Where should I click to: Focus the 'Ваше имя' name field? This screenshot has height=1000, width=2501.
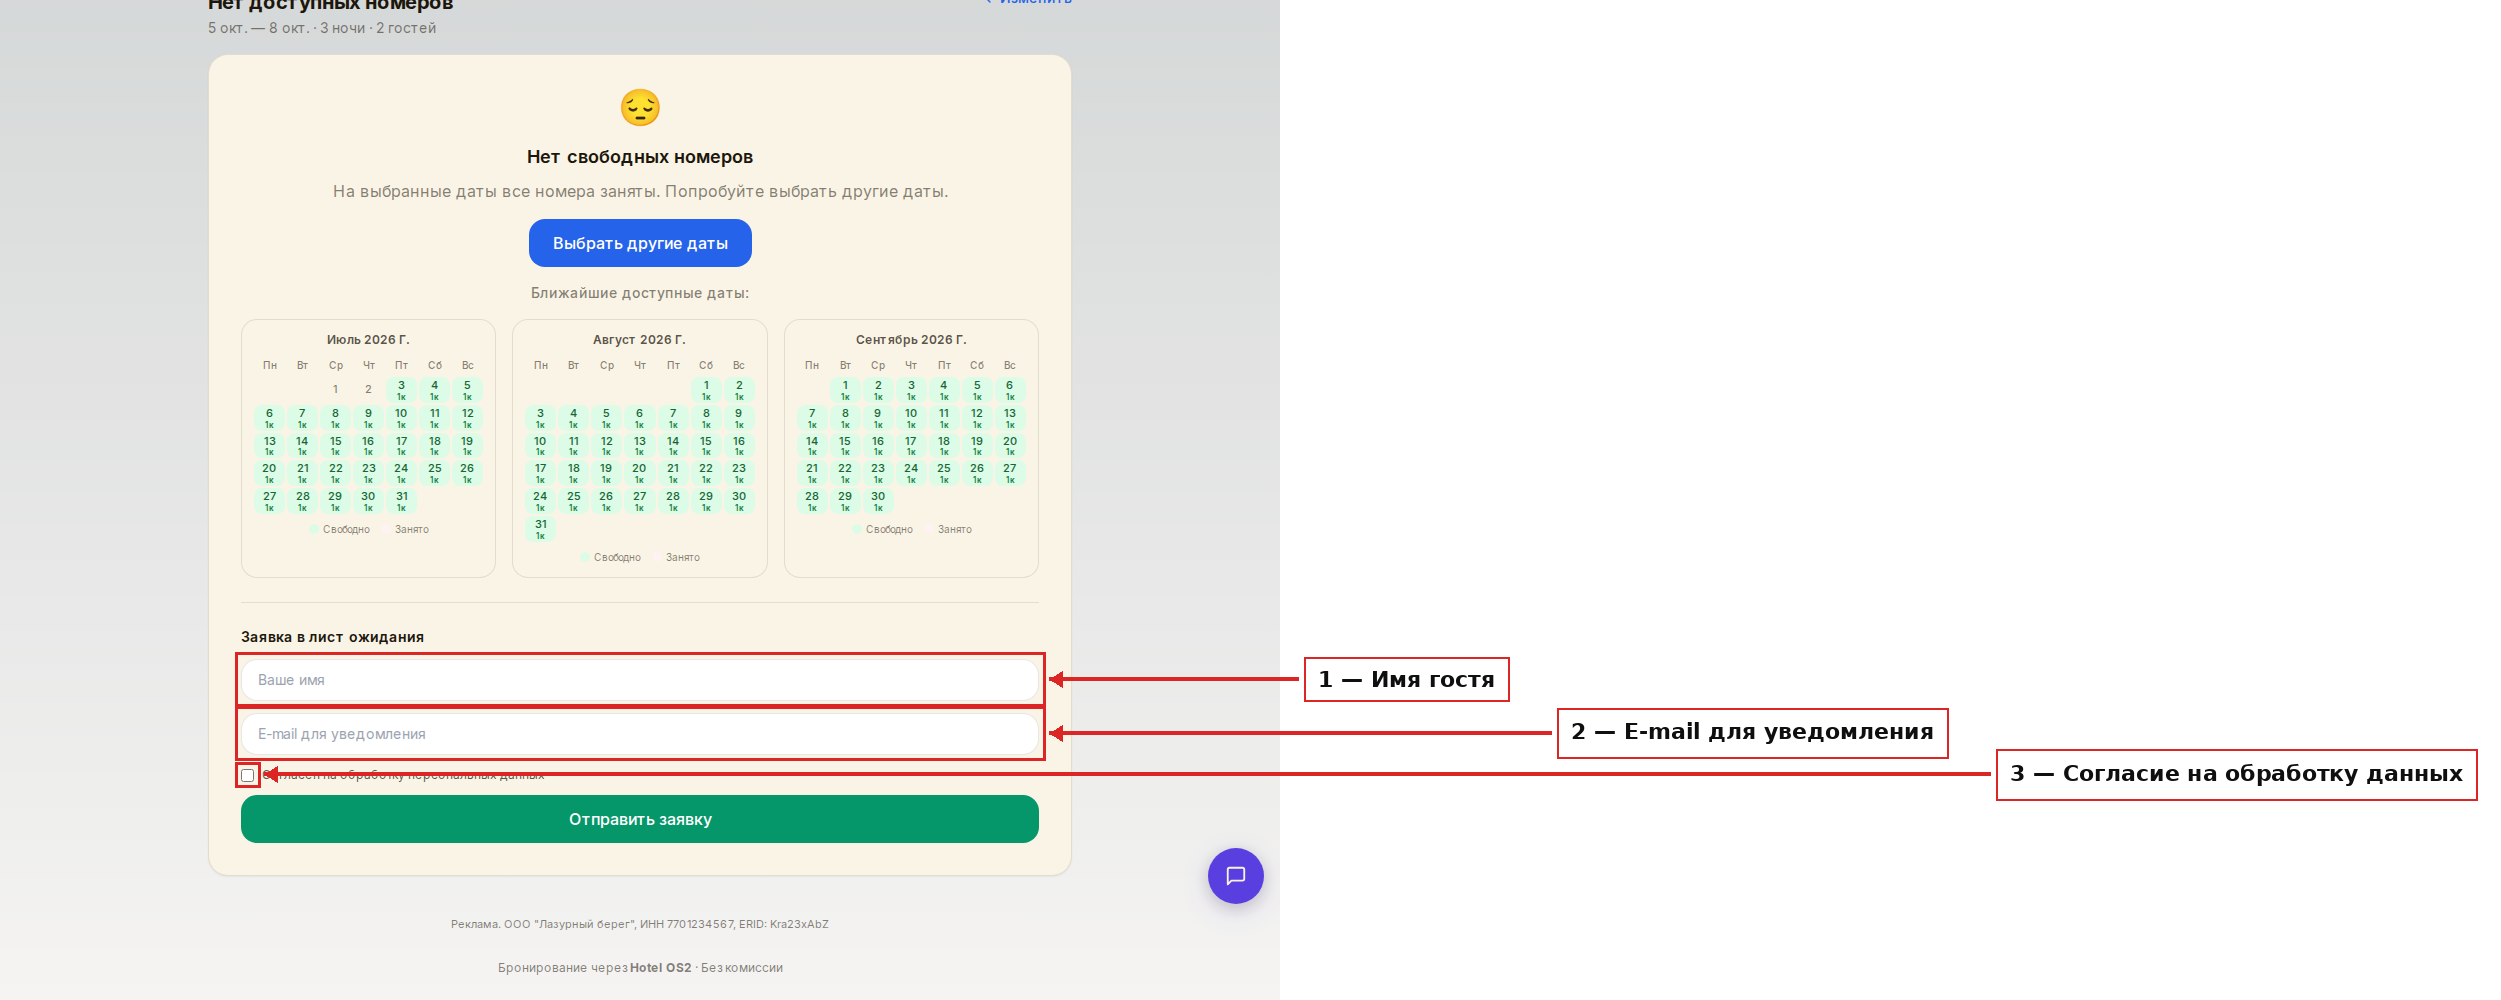click(640, 680)
